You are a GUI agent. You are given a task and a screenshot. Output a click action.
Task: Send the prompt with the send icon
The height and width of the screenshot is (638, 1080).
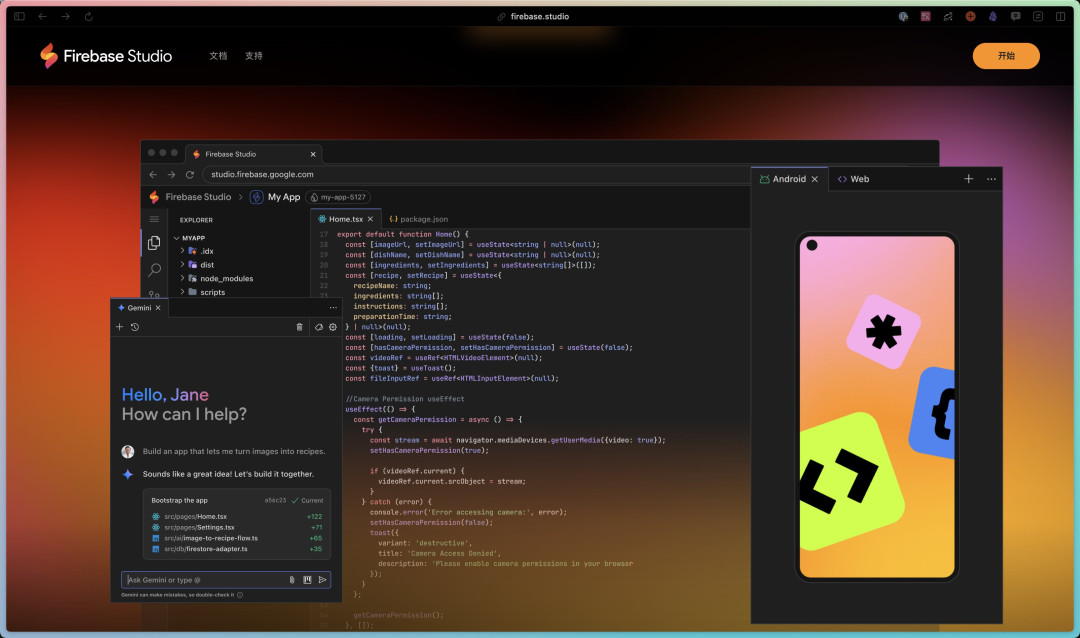pos(323,579)
